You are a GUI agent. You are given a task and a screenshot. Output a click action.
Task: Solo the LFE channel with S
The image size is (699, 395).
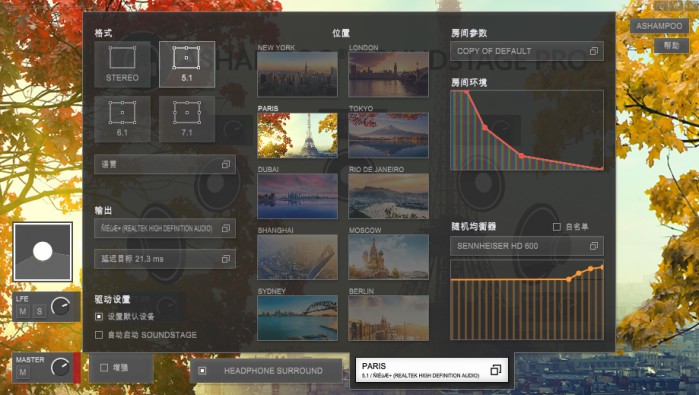39,311
